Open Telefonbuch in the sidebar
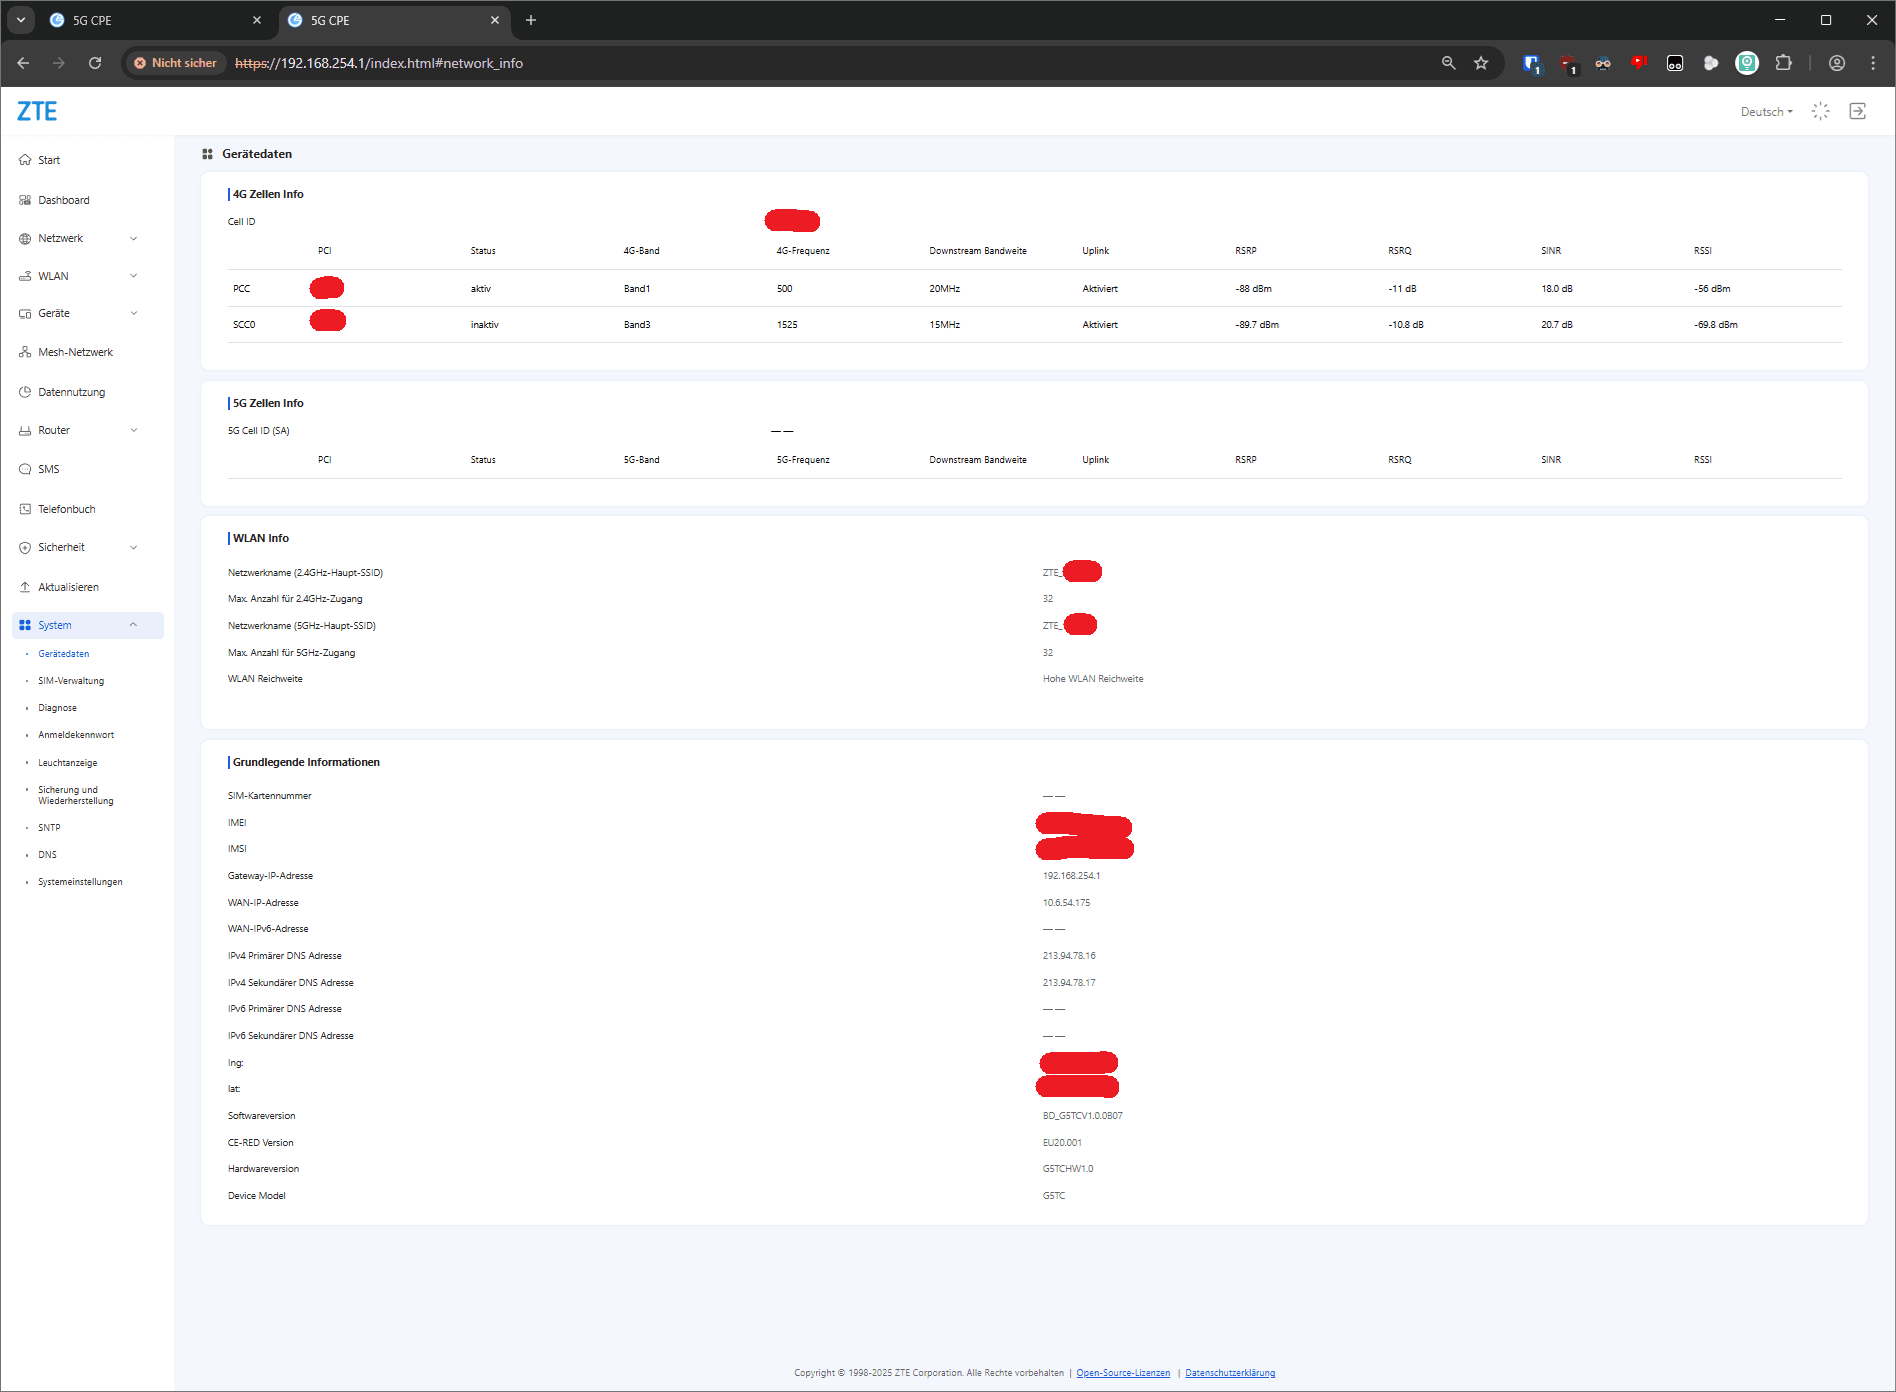The height and width of the screenshot is (1392, 1896). coord(66,509)
